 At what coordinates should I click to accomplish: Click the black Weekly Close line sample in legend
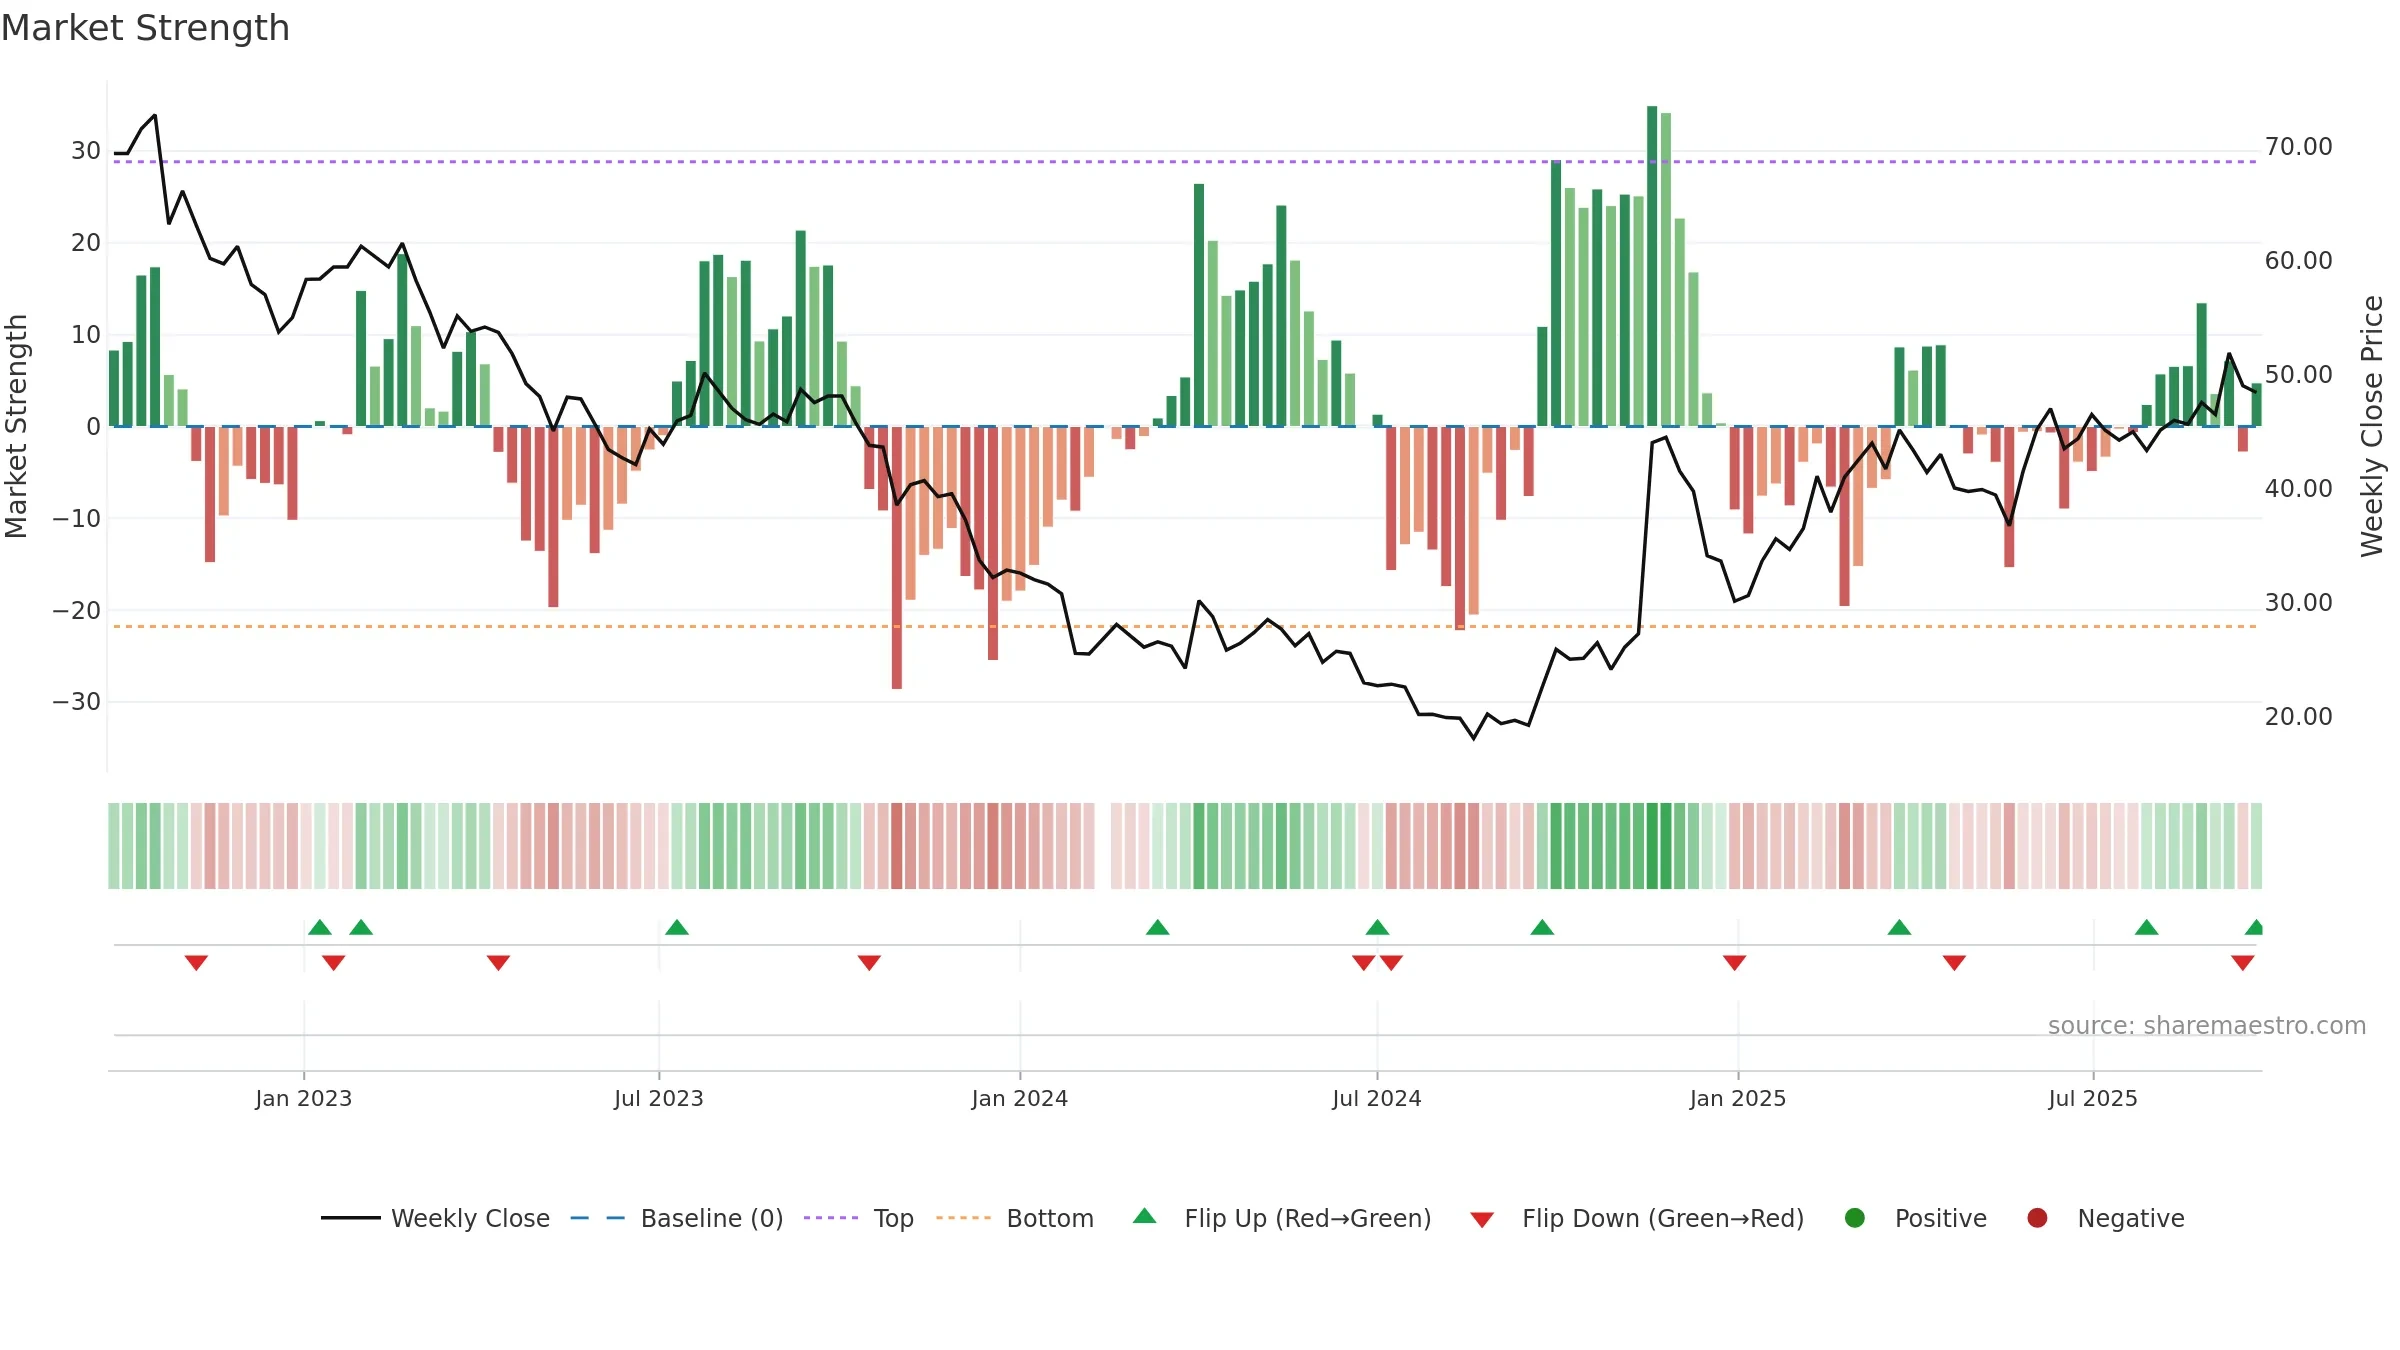351,1218
